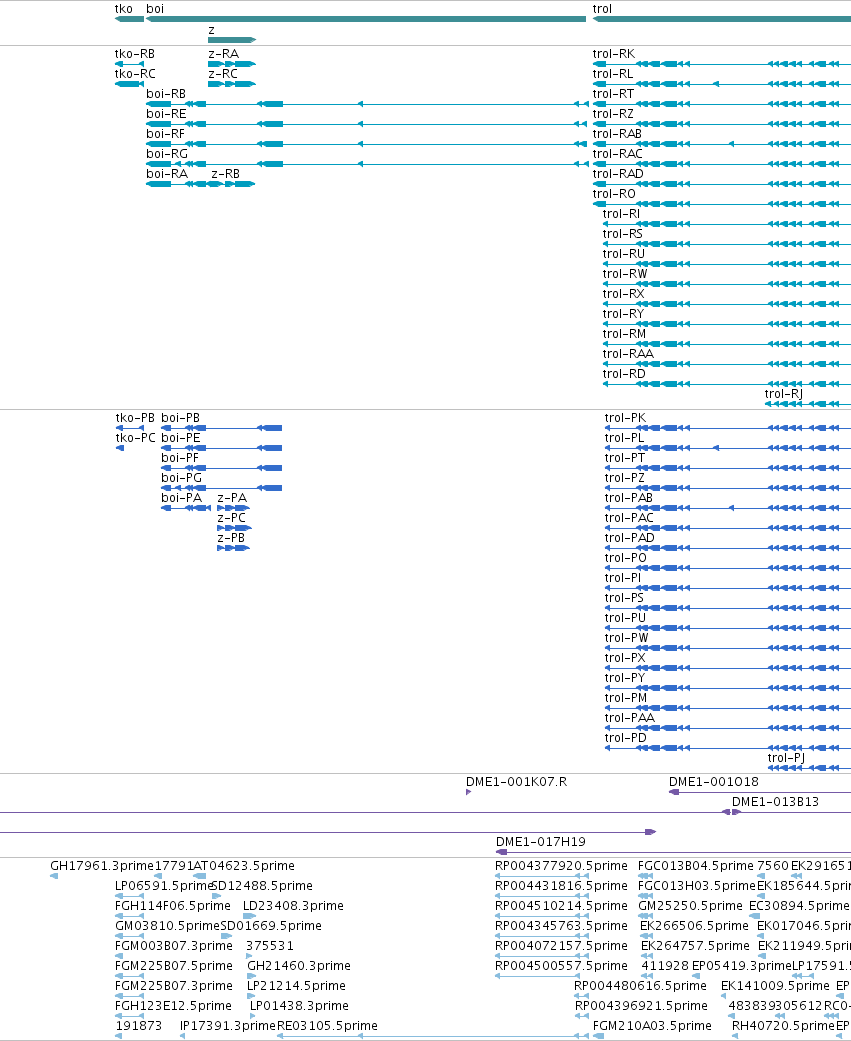Click the trol-RX transcript label
The height and width of the screenshot is (1041, 851).
pos(623,293)
